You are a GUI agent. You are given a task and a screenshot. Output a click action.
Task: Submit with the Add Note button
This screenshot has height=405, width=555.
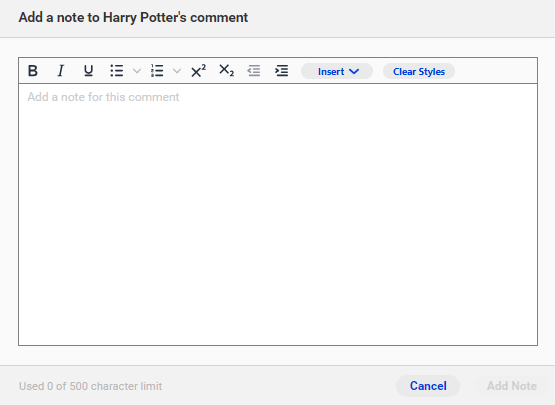pos(511,386)
